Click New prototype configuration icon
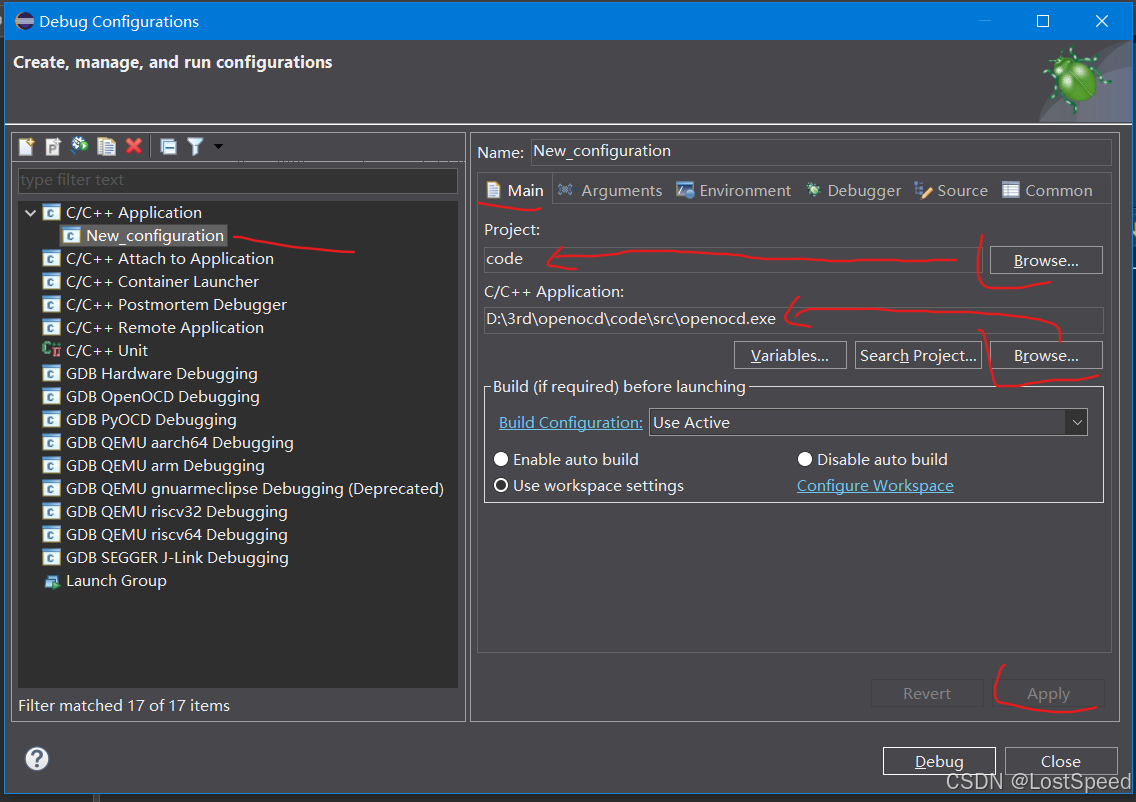Image resolution: width=1136 pixels, height=802 pixels. (x=53, y=146)
